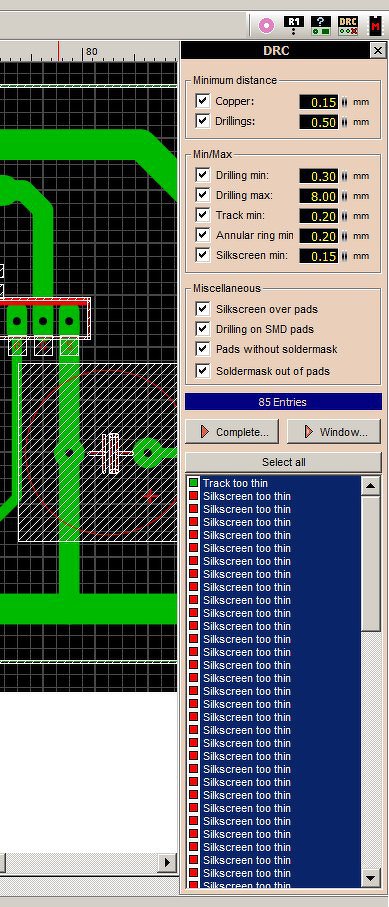Edit the Track min value field
Image resolution: width=389 pixels, height=907 pixels.
(x=318, y=216)
